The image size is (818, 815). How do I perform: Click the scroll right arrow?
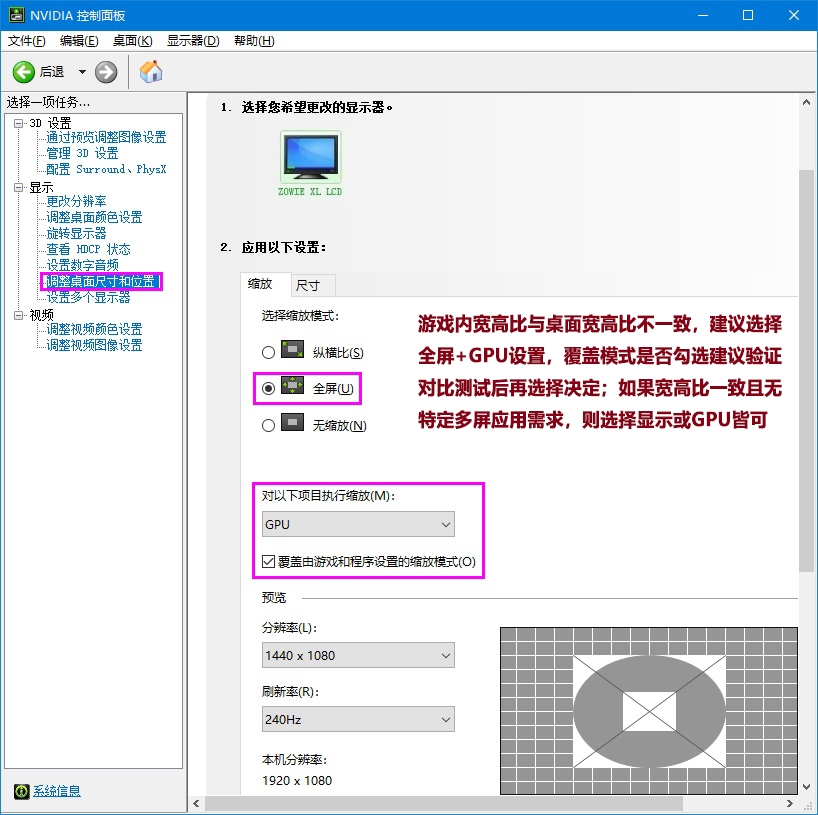pyautogui.click(x=790, y=804)
